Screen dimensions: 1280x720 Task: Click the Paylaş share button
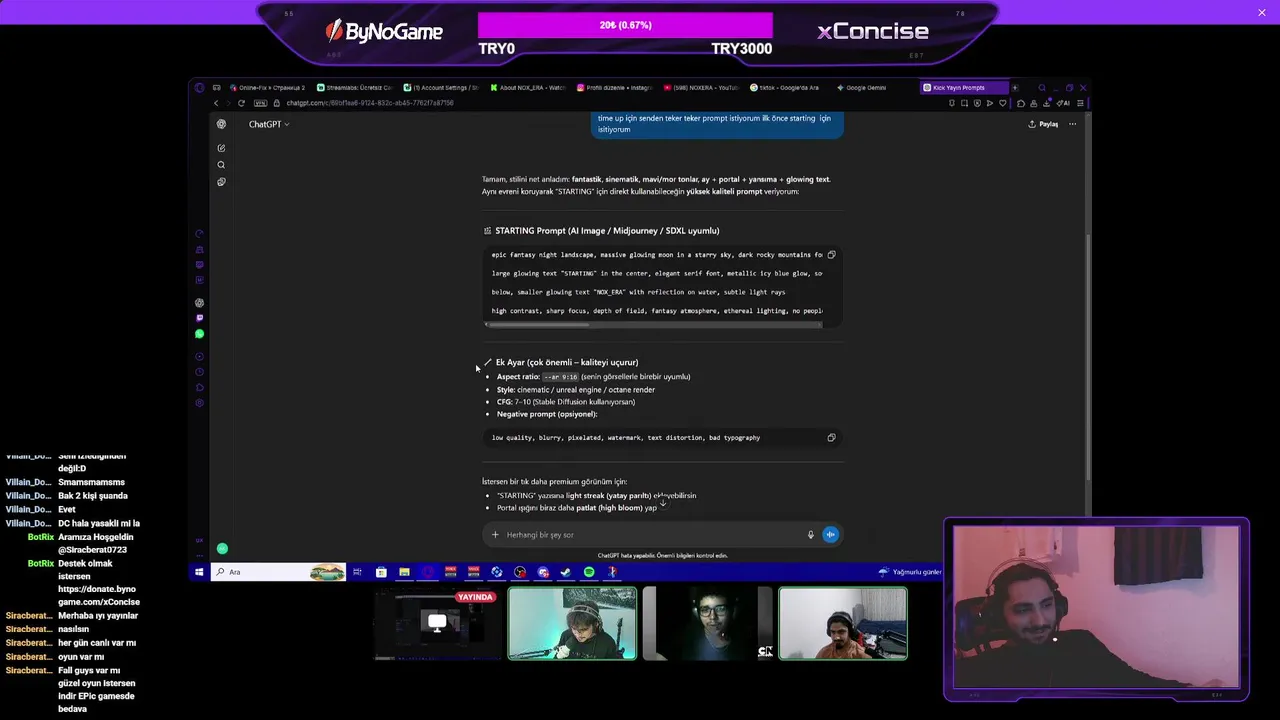[1043, 124]
